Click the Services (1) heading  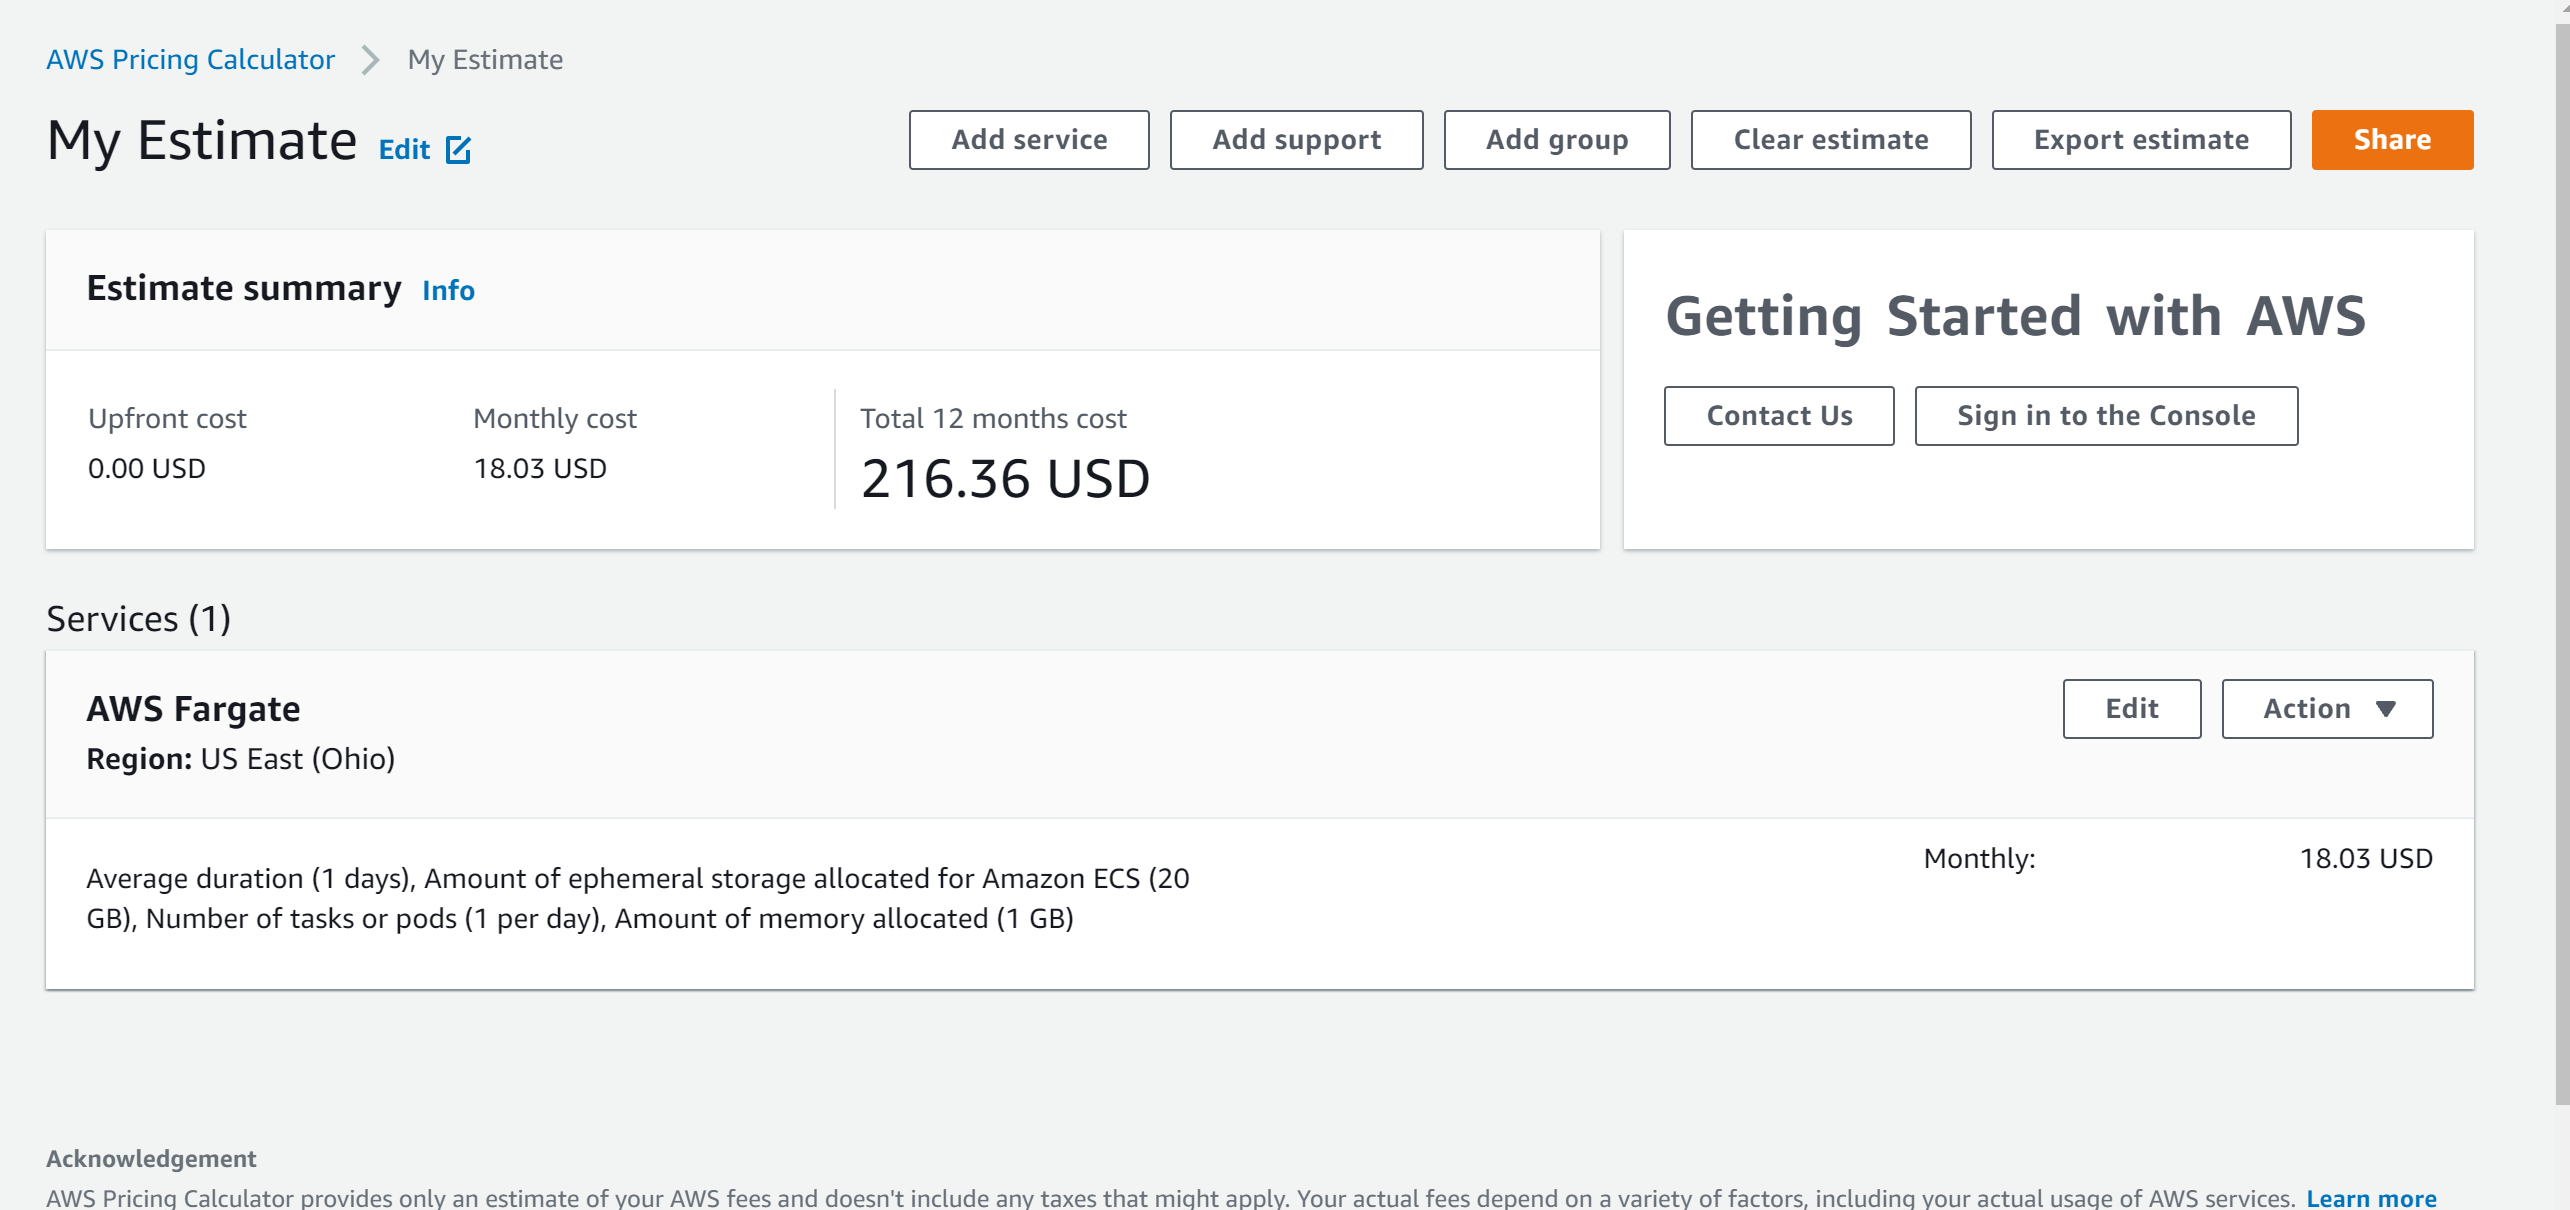(139, 619)
